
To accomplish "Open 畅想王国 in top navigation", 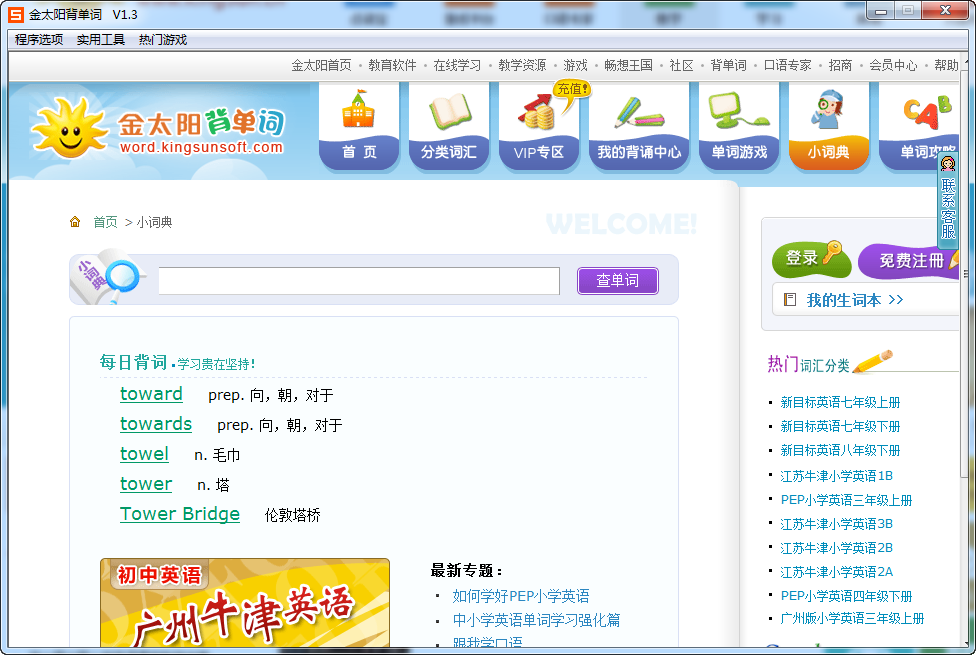I will [628, 65].
